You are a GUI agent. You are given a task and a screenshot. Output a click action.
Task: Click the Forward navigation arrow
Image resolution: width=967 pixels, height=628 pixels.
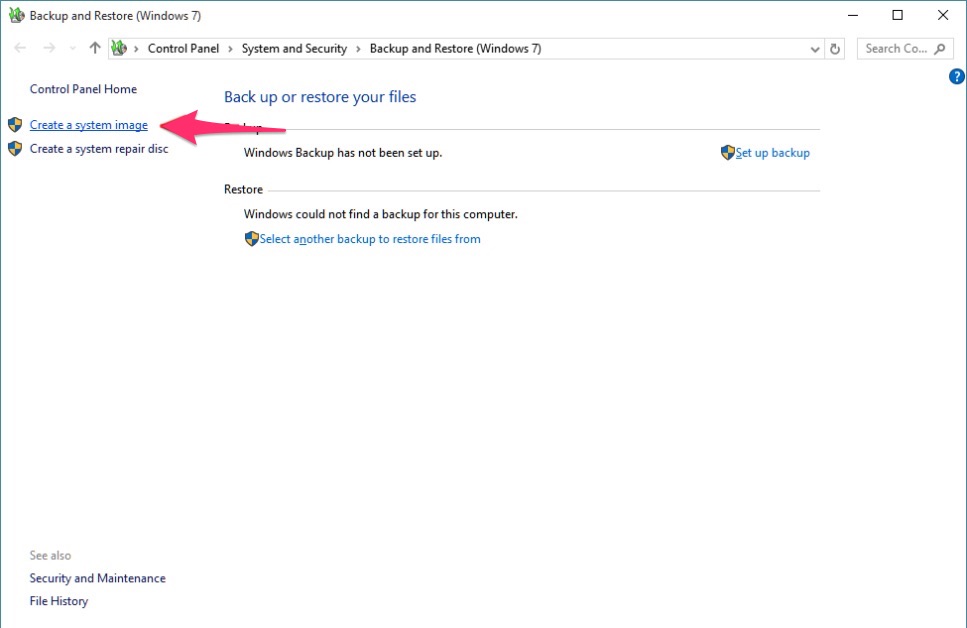[49, 48]
